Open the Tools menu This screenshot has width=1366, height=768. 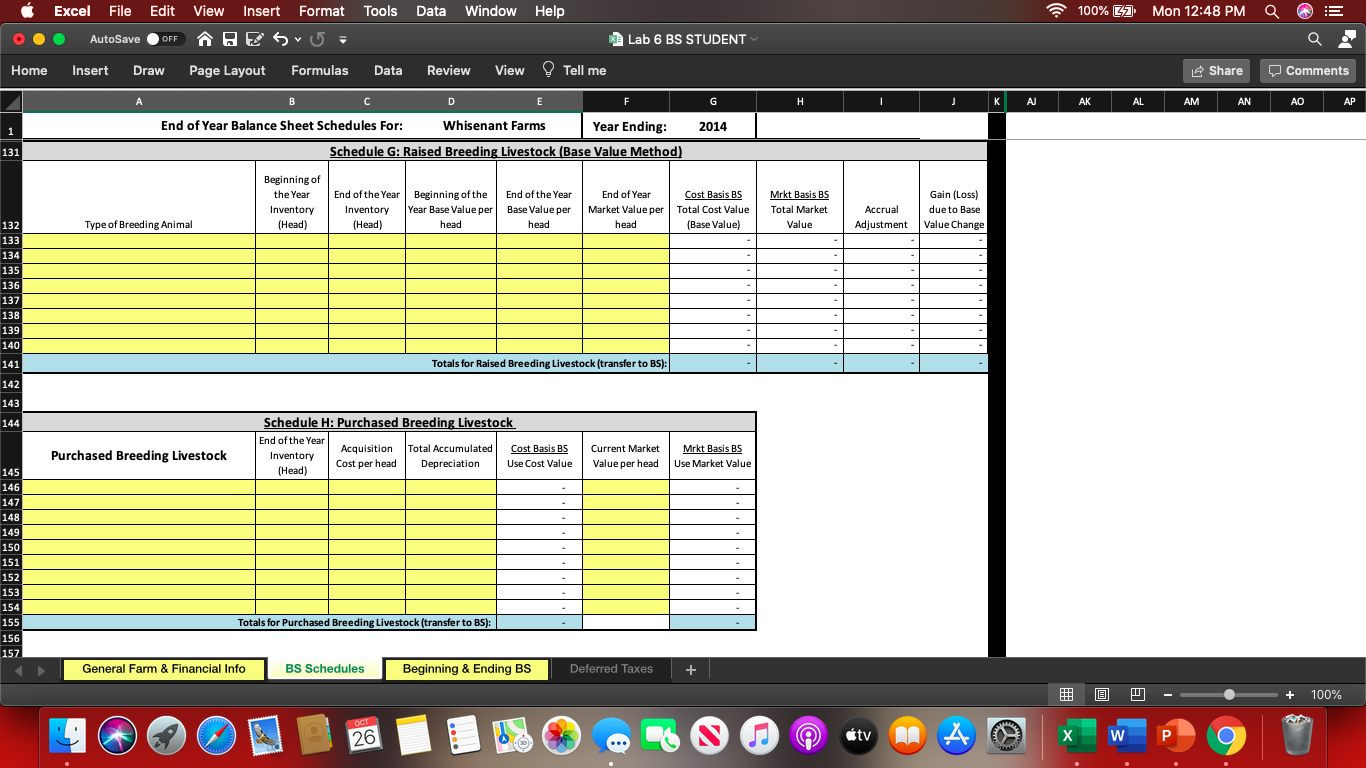(379, 11)
